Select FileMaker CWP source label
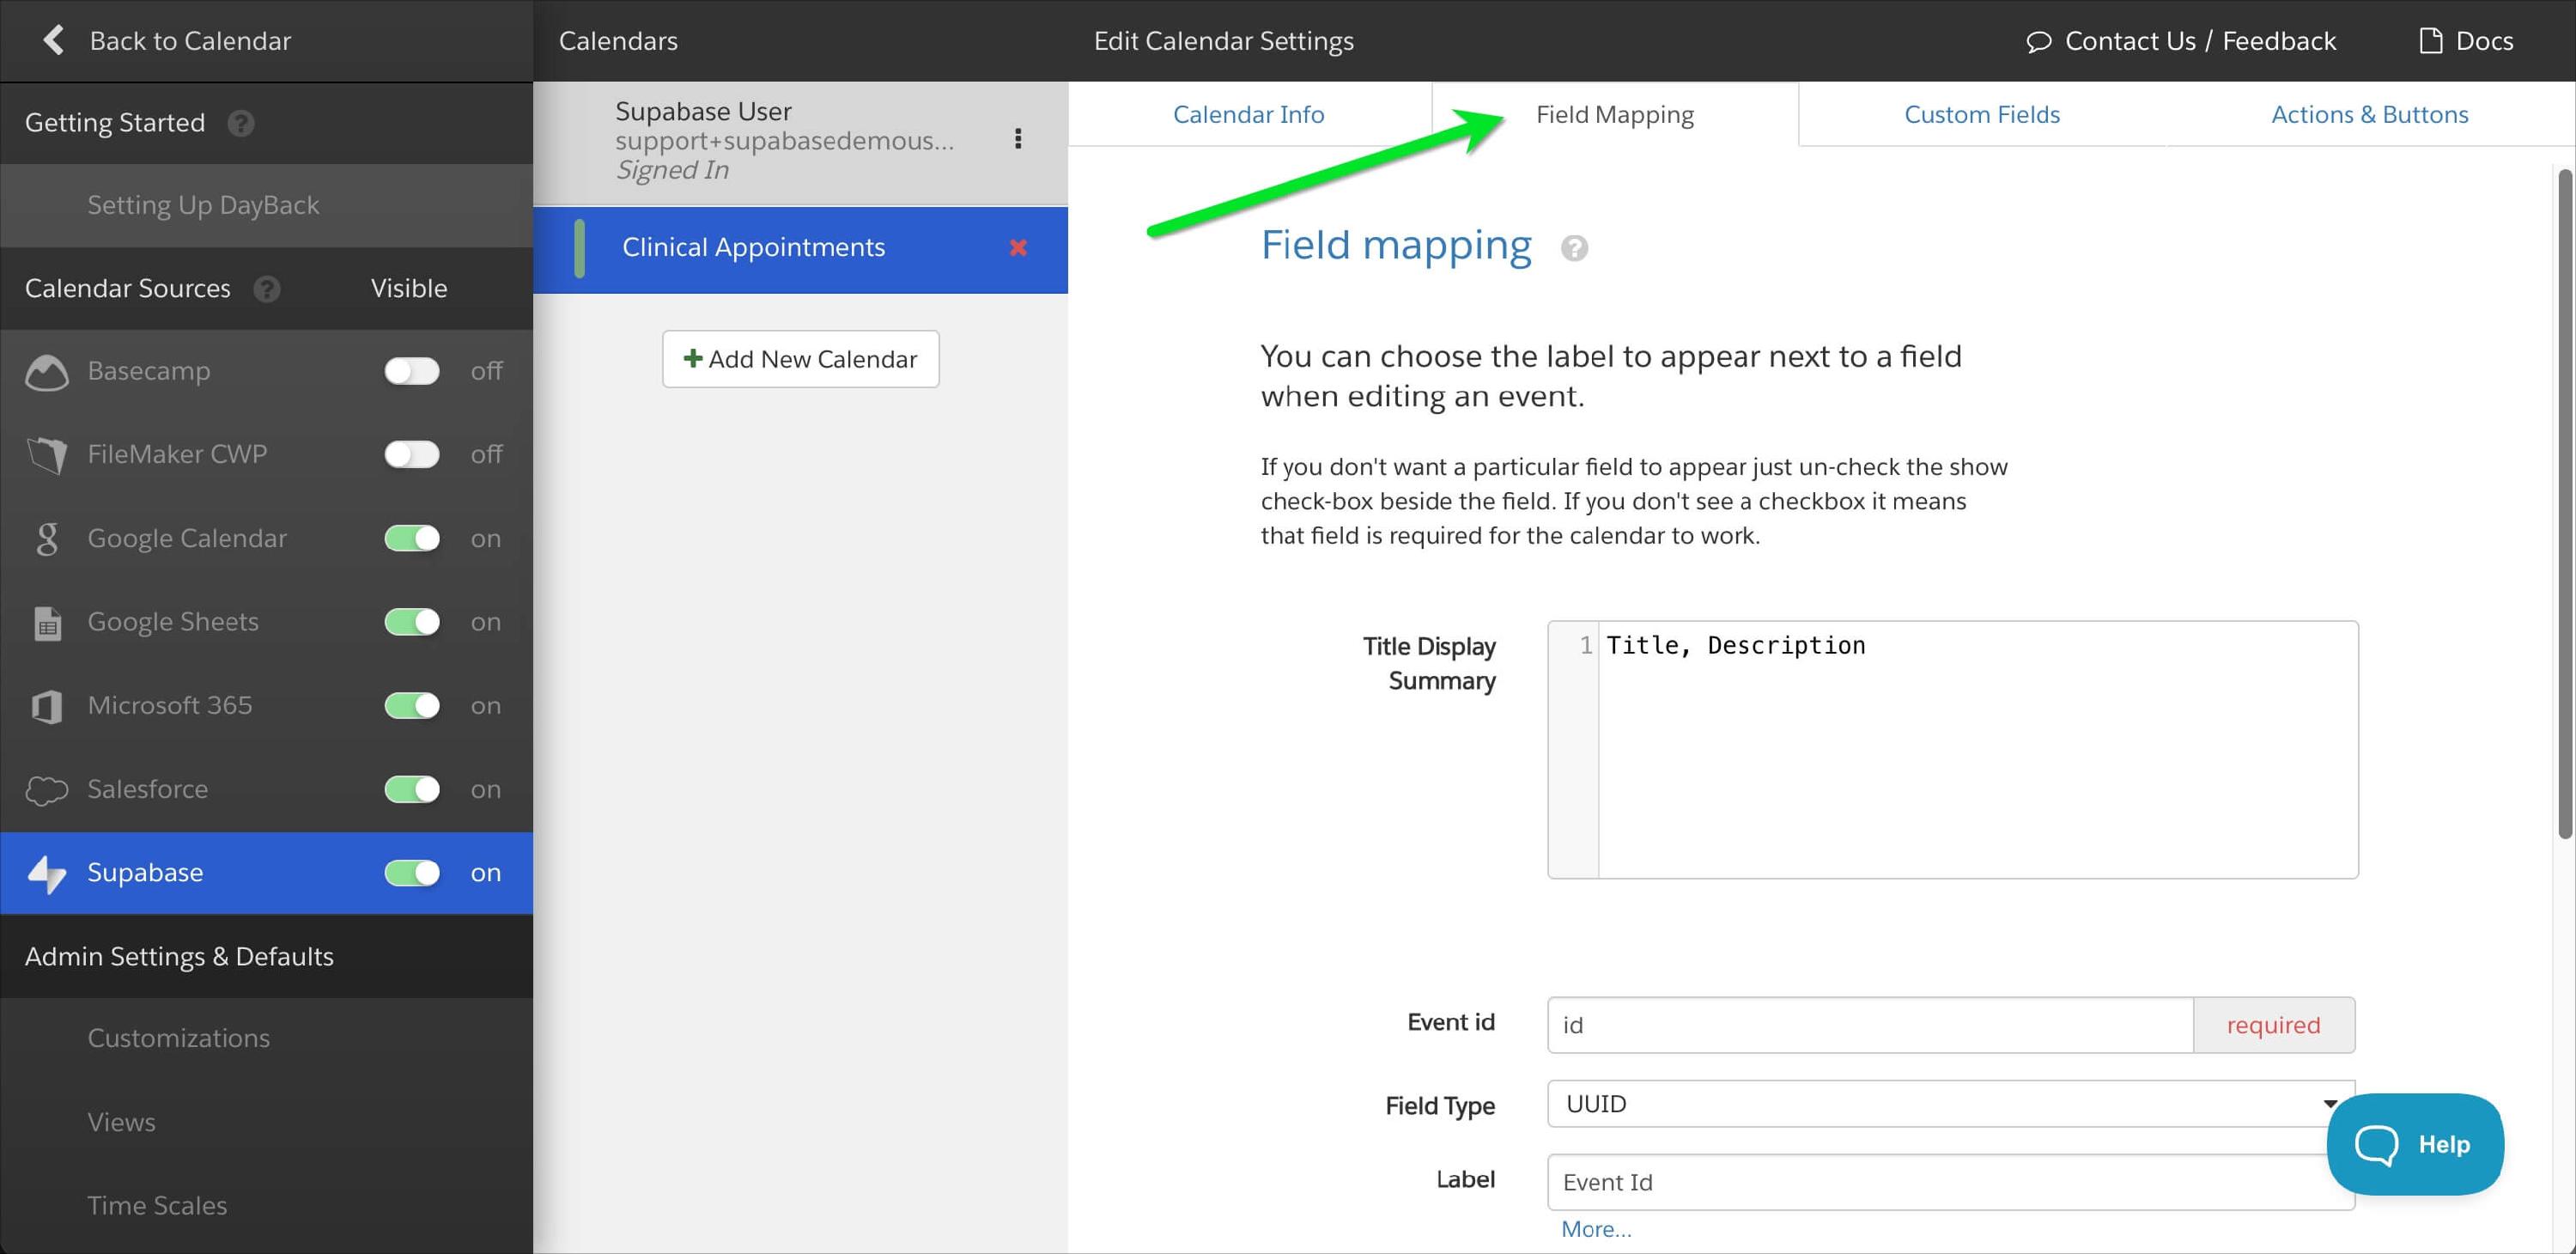Screen dimensions: 2576x1254 click(177, 454)
